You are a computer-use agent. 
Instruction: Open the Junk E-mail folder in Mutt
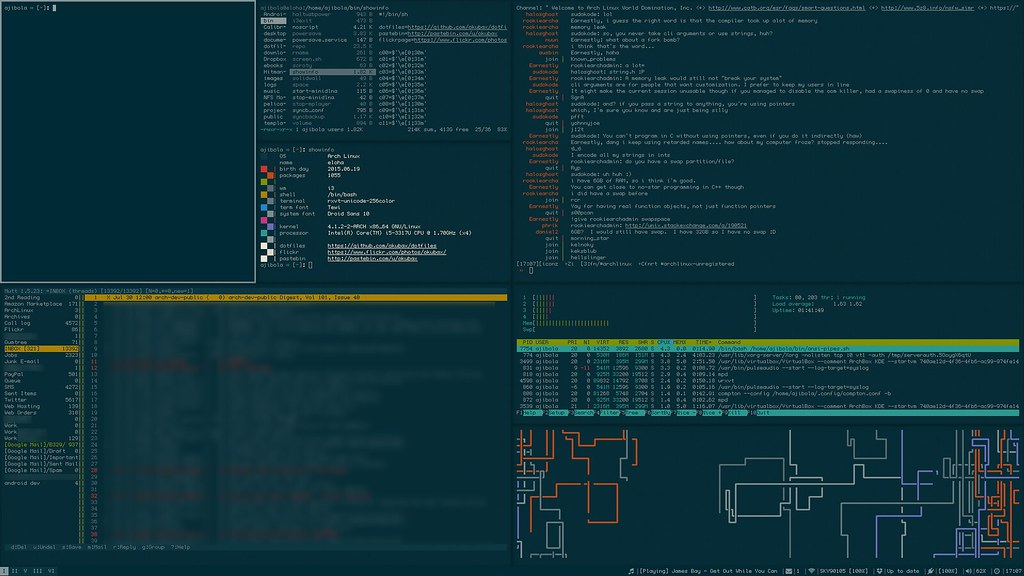(x=41, y=361)
